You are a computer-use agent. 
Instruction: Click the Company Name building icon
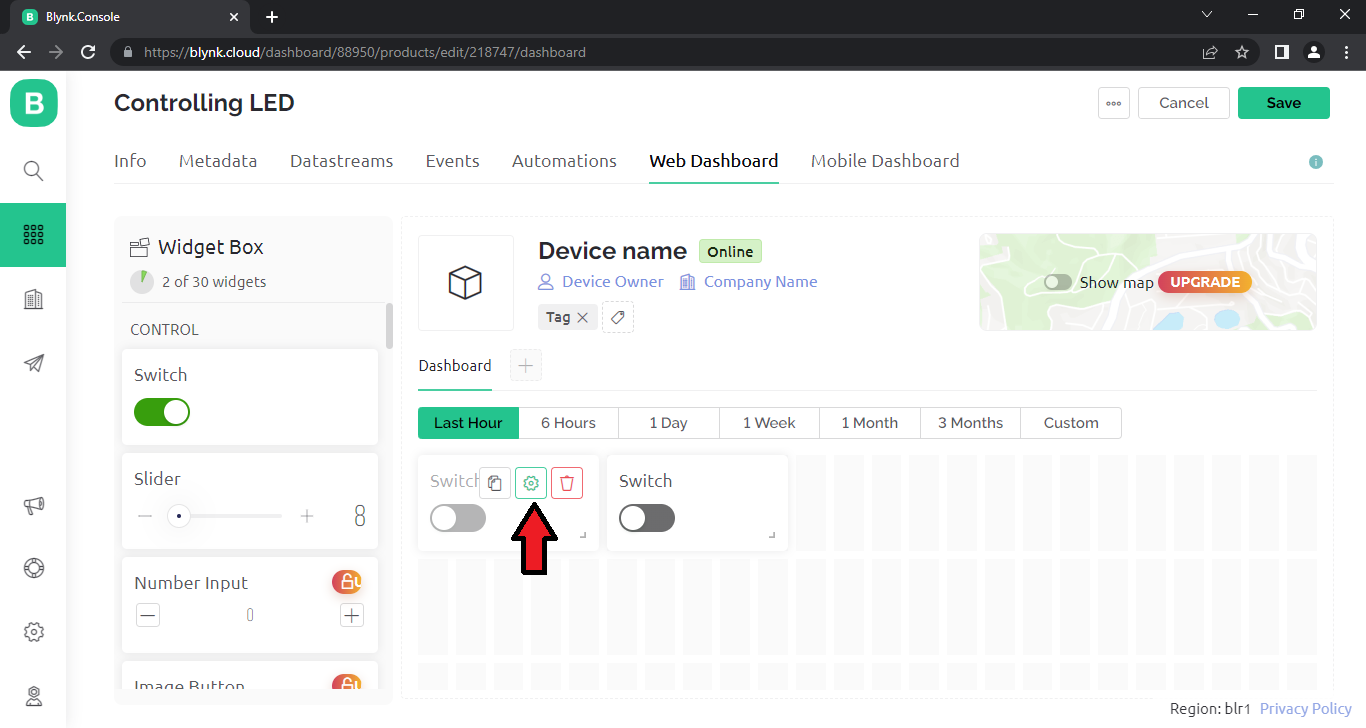[687, 282]
